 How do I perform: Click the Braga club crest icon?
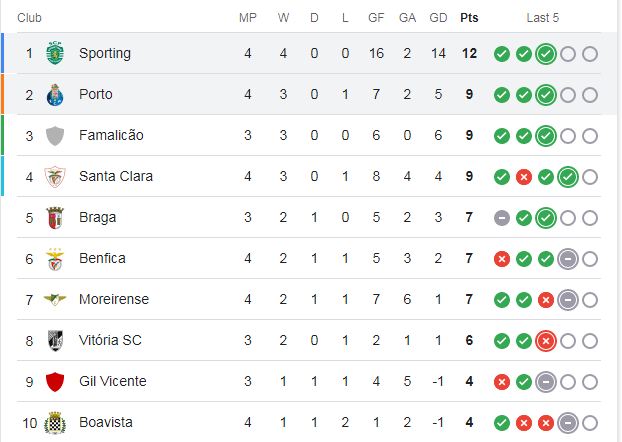[x=55, y=218]
